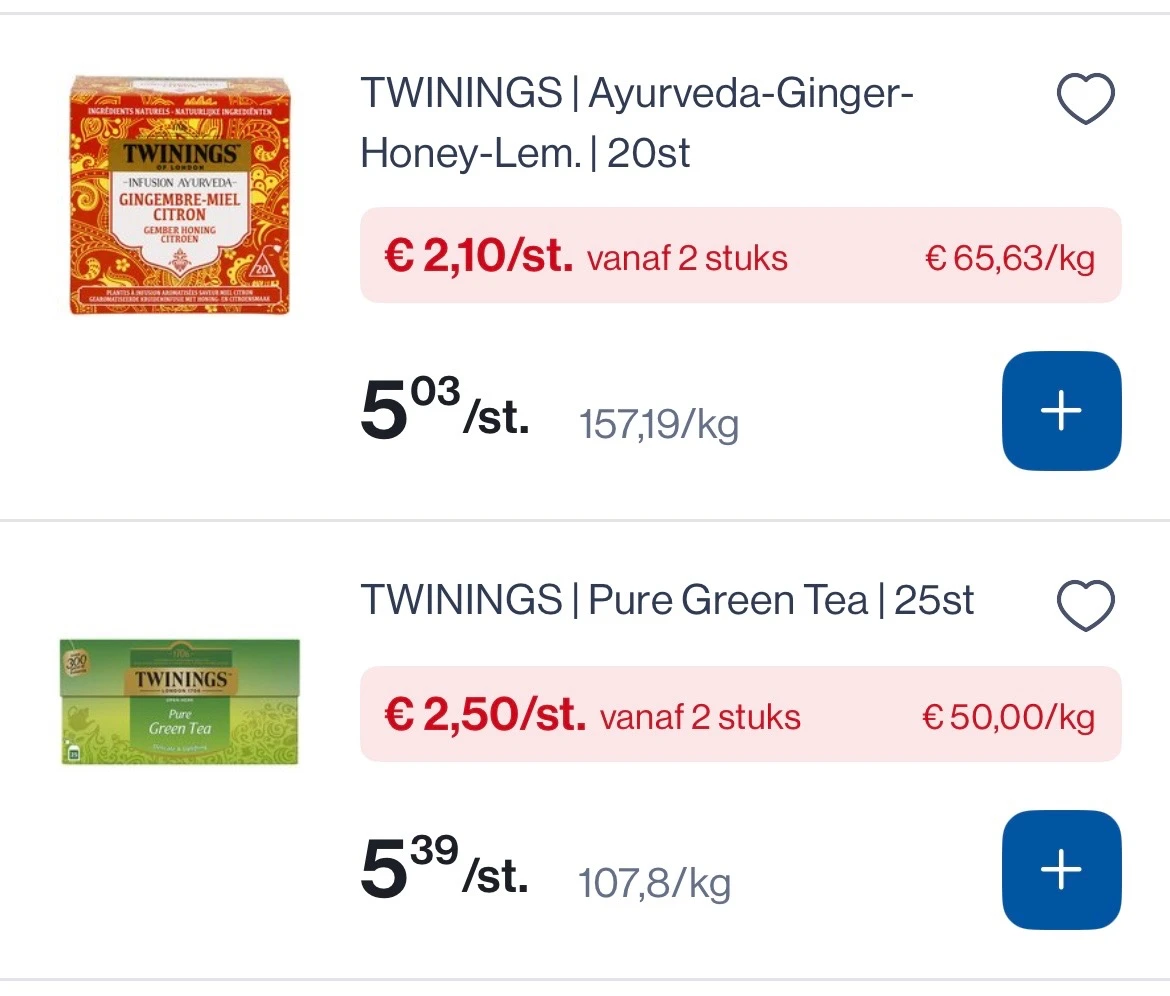Open the TWININGS Pure Green Tea product page
This screenshot has width=1170, height=996.
[667, 599]
